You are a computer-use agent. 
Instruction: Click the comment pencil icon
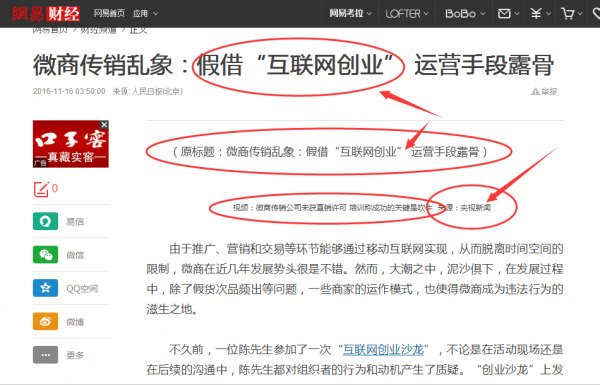pyautogui.click(x=41, y=189)
